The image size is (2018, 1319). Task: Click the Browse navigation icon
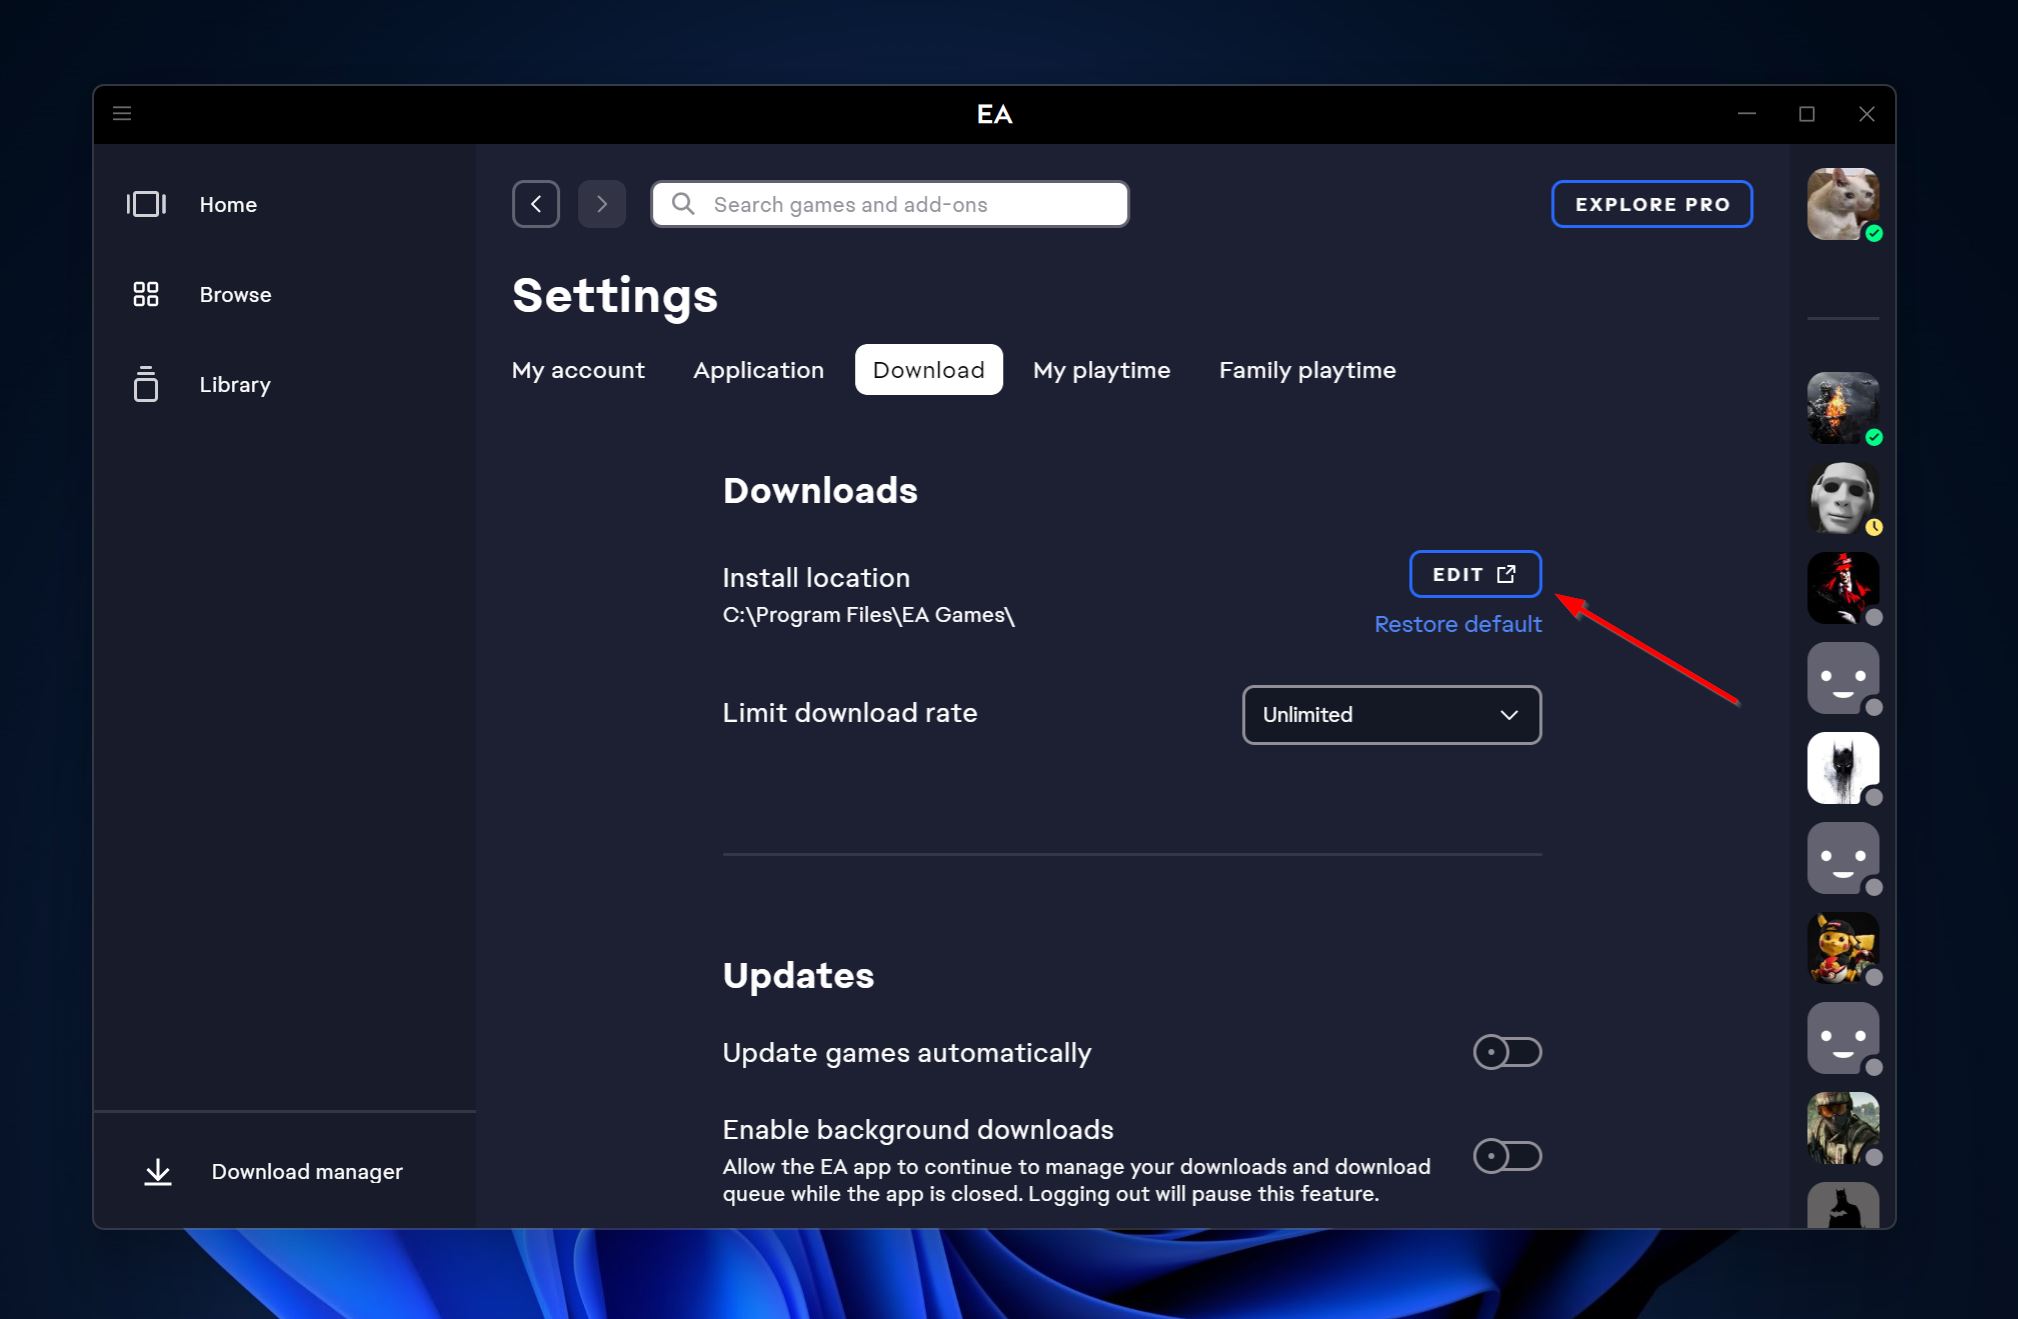[144, 293]
